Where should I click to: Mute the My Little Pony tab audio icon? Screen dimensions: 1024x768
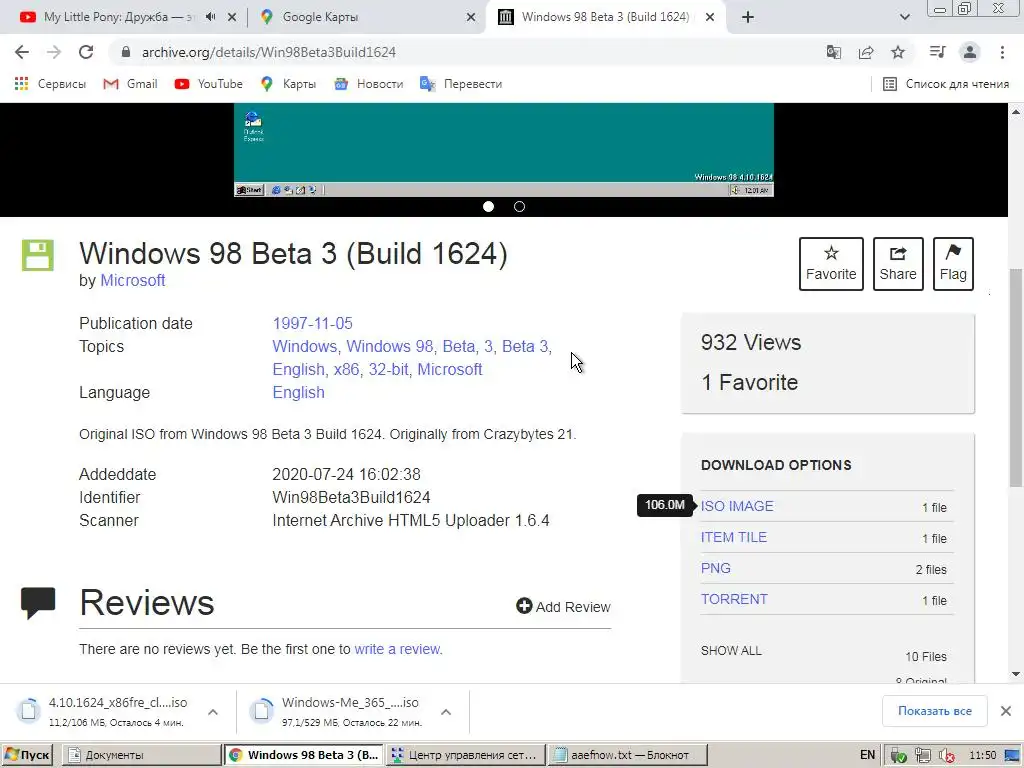[210, 17]
